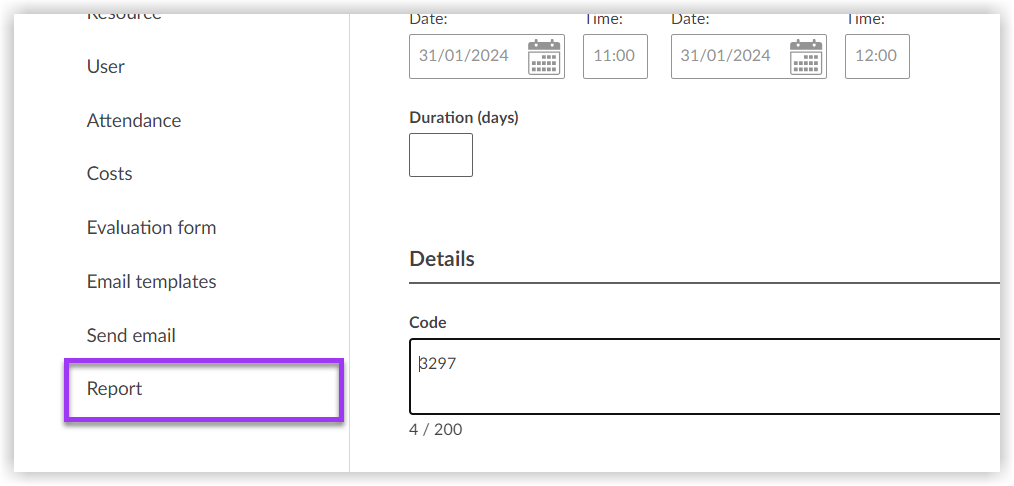Click the Duration (days) label
1014x486 pixels.
point(464,118)
